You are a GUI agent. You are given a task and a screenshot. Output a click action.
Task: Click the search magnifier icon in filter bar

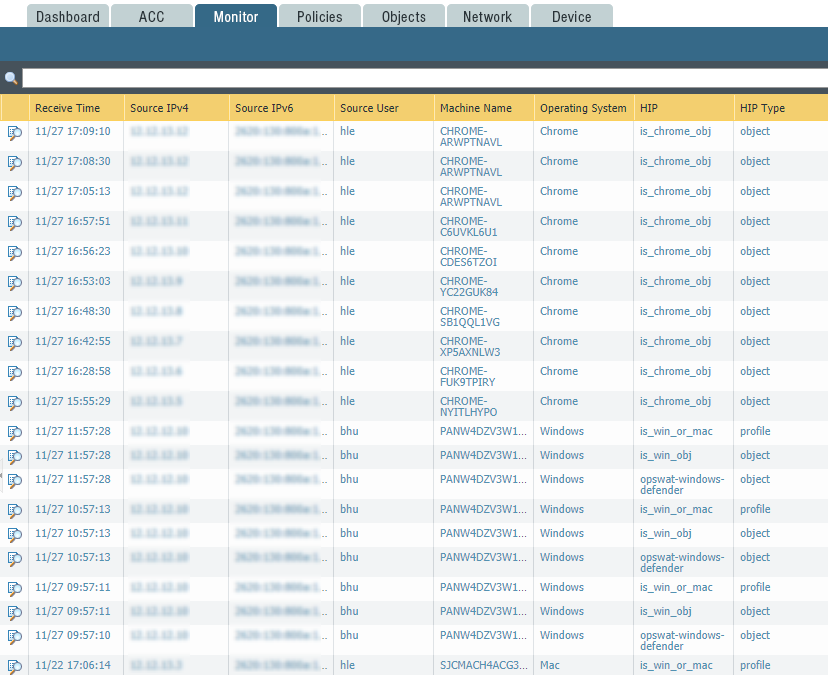11,78
